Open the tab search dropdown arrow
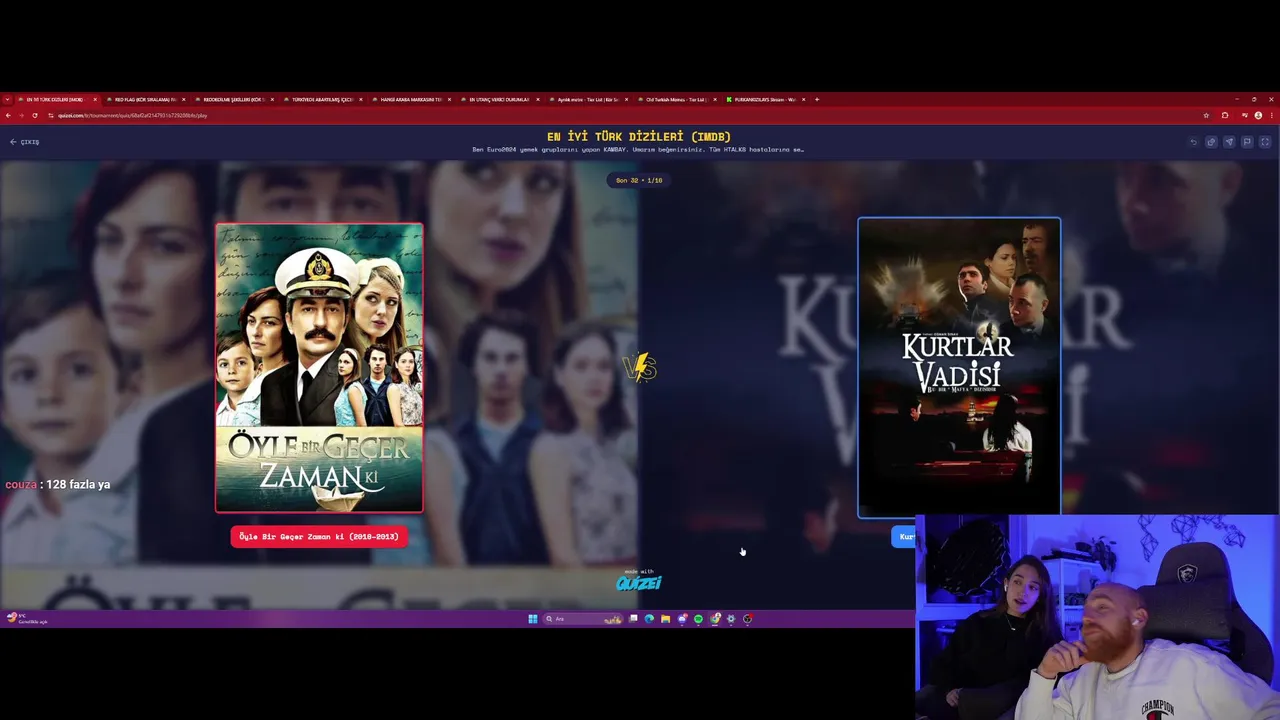The image size is (1280, 720). tap(7, 99)
